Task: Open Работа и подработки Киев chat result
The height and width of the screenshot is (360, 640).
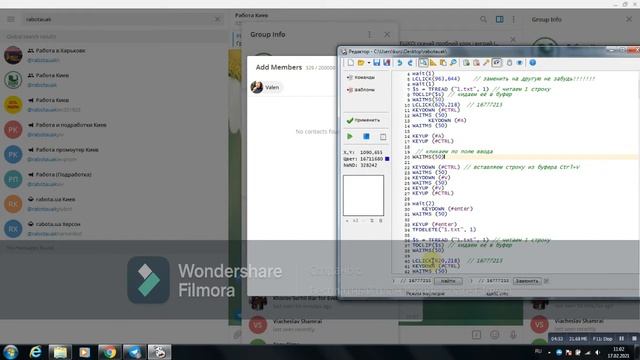Action: [x=114, y=129]
